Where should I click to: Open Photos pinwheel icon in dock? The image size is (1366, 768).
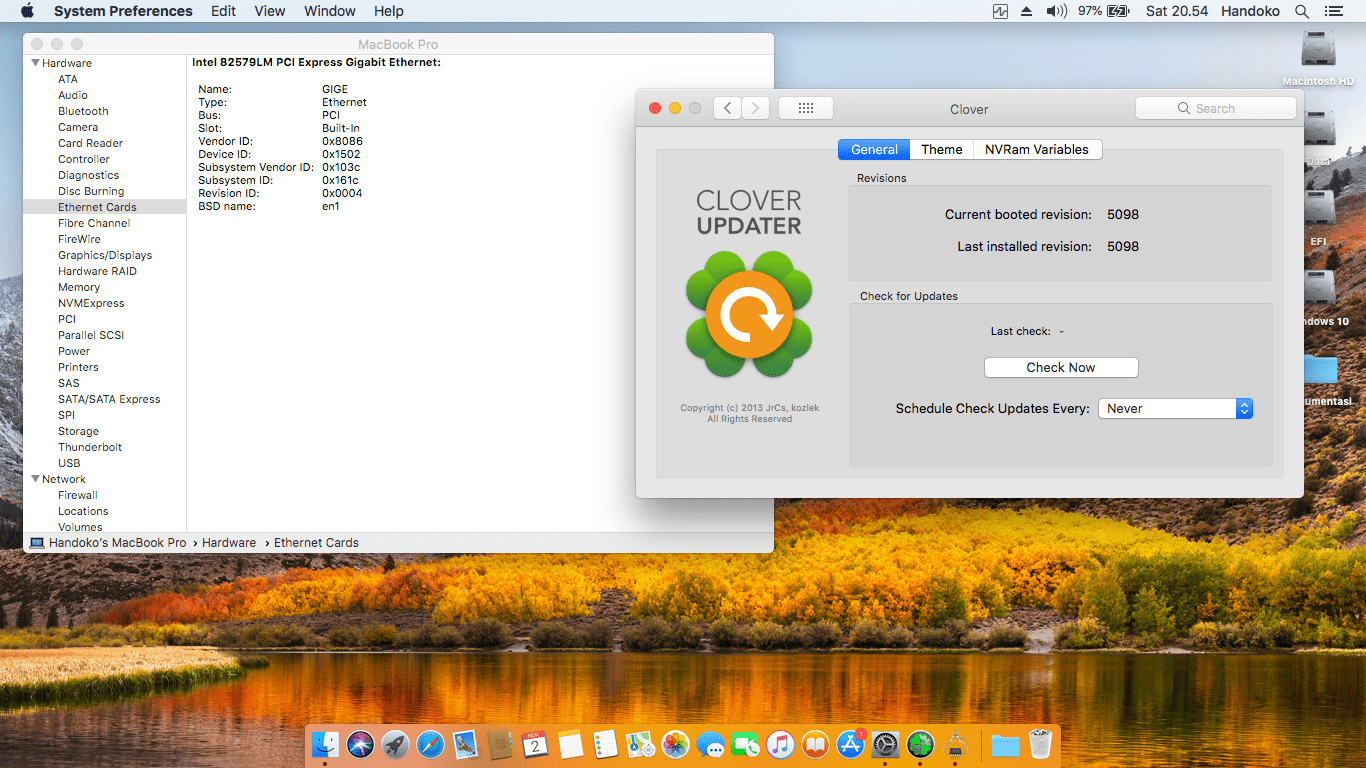point(676,744)
